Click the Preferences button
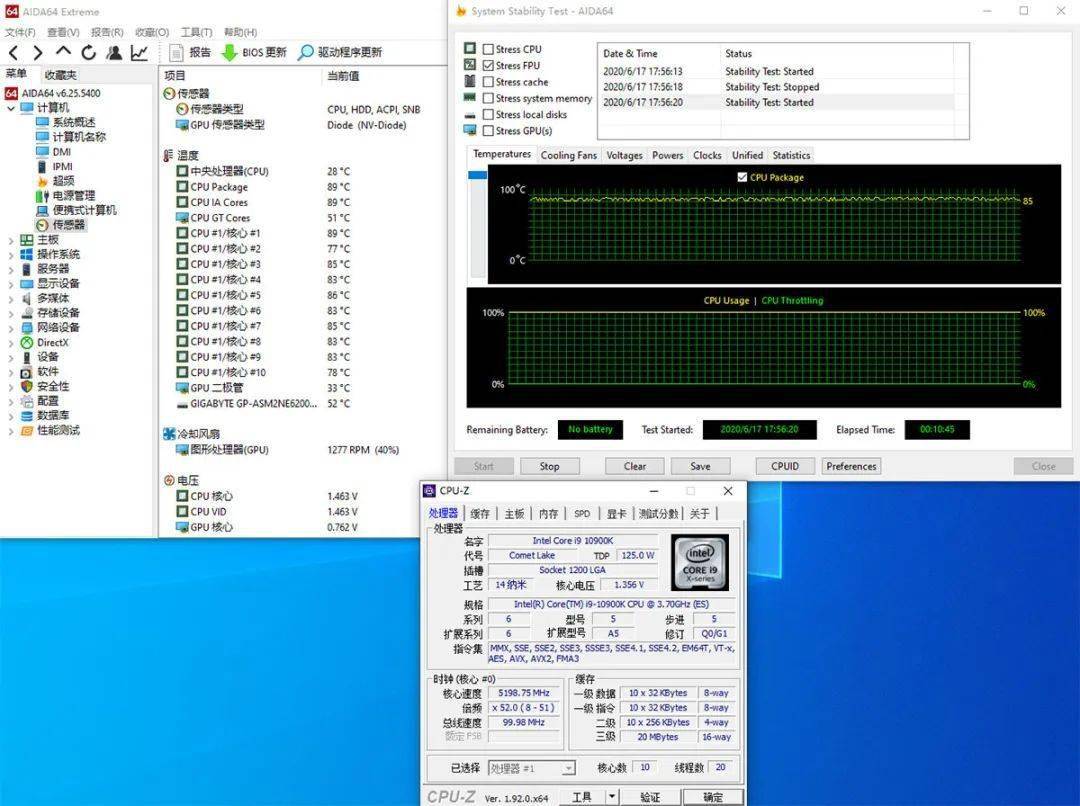Viewport: 1080px width, 806px height. [851, 466]
